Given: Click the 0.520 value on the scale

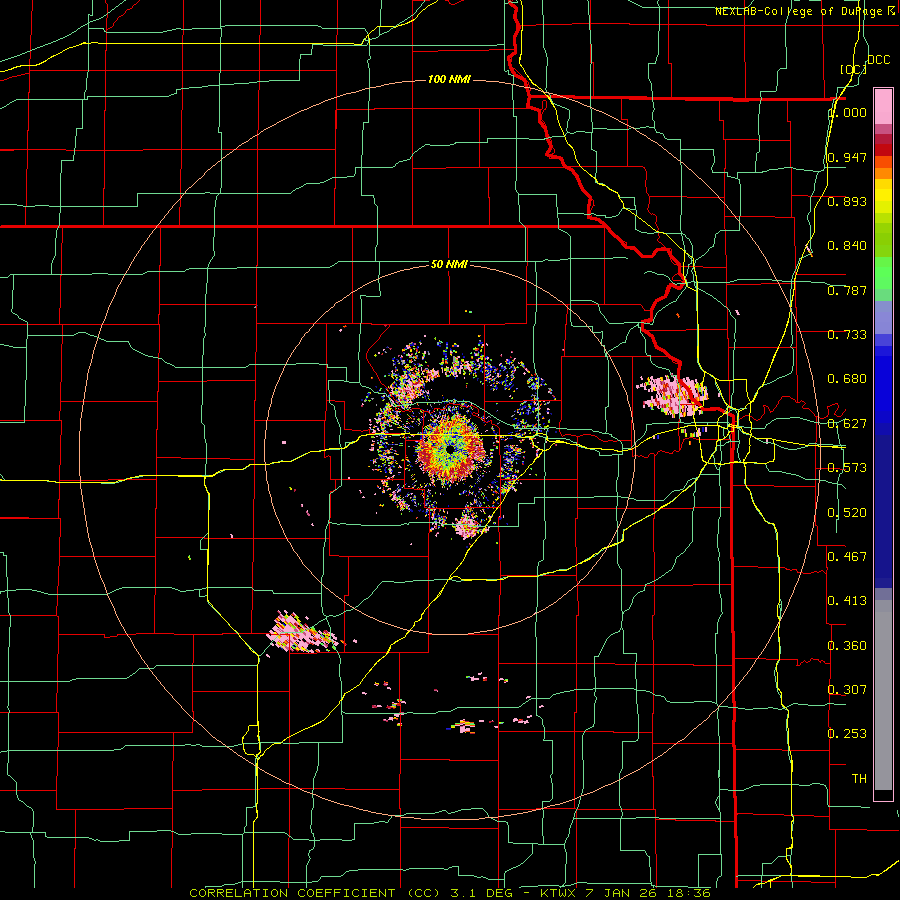Looking at the screenshot, I should pyautogui.click(x=847, y=513).
